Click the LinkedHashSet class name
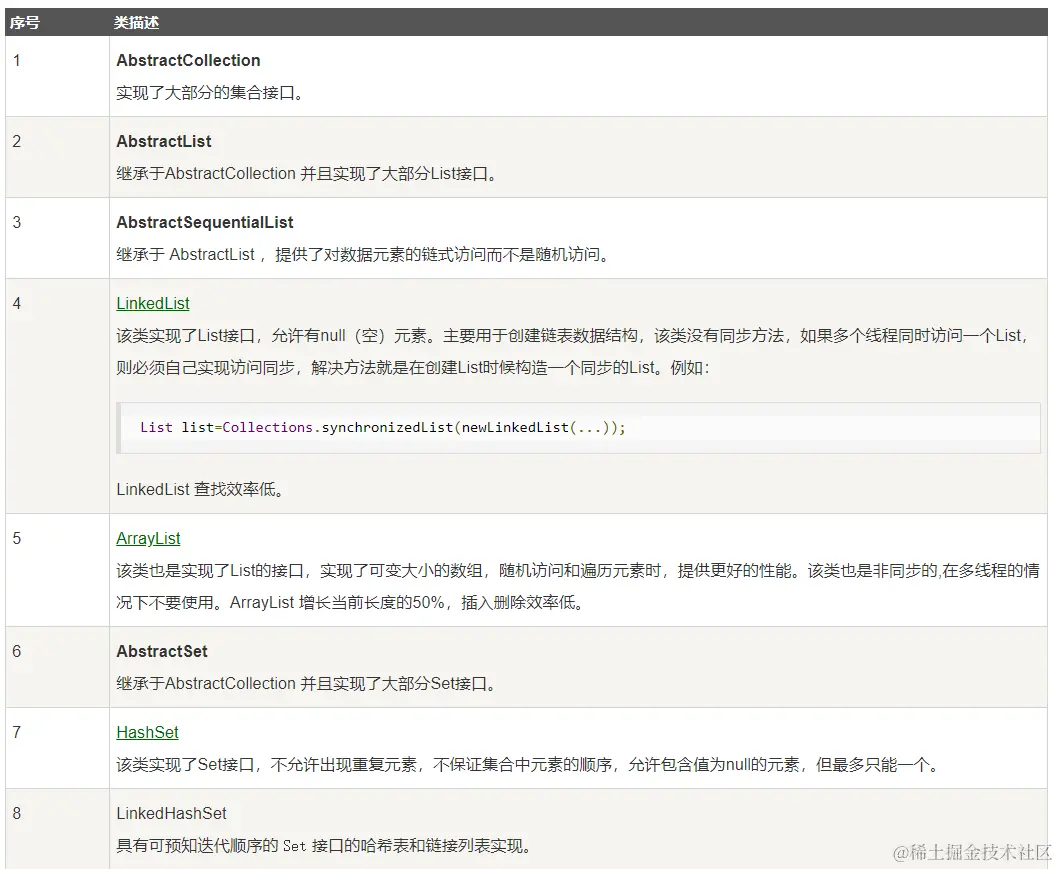1059x869 pixels. (171, 813)
